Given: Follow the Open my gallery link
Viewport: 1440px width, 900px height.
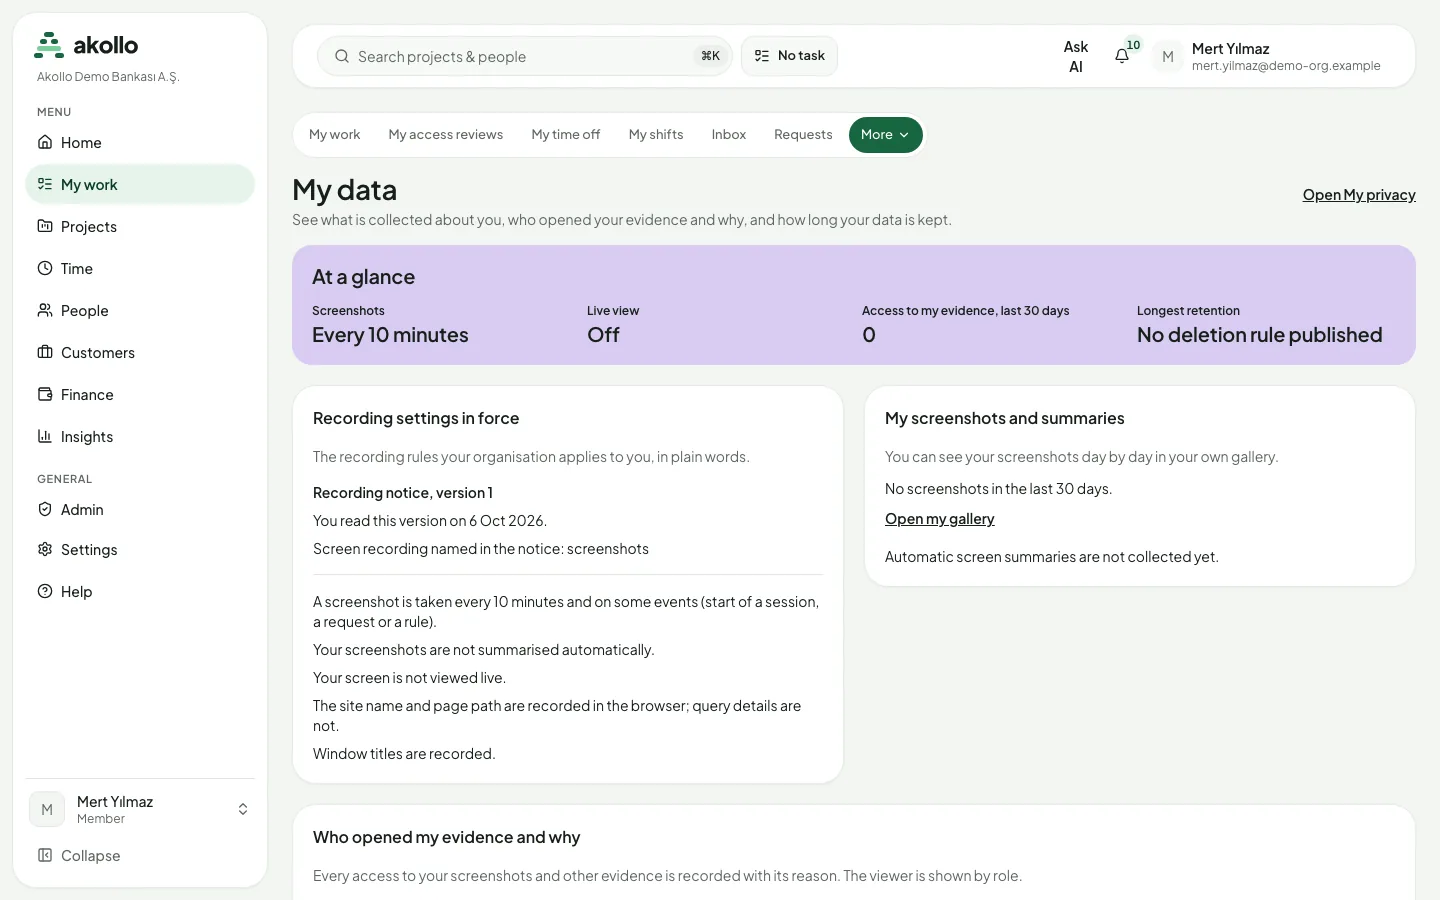Looking at the screenshot, I should [x=940, y=519].
